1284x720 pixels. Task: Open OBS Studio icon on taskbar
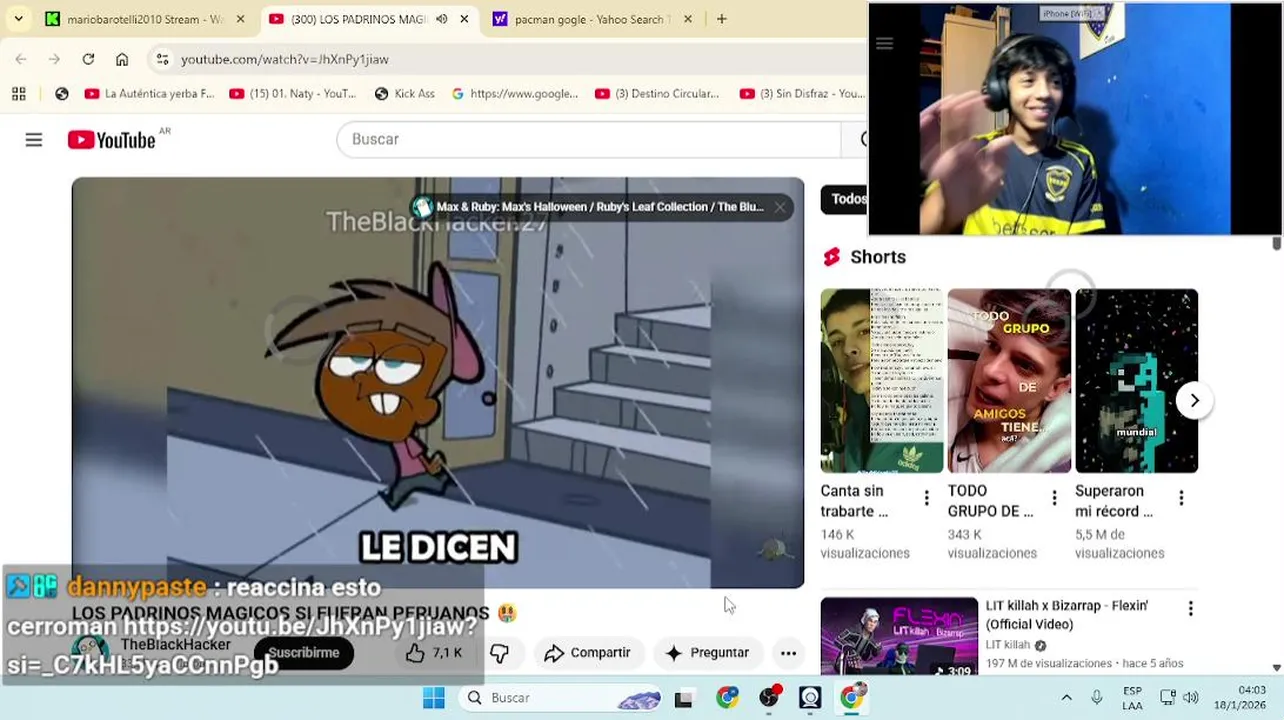click(x=769, y=698)
